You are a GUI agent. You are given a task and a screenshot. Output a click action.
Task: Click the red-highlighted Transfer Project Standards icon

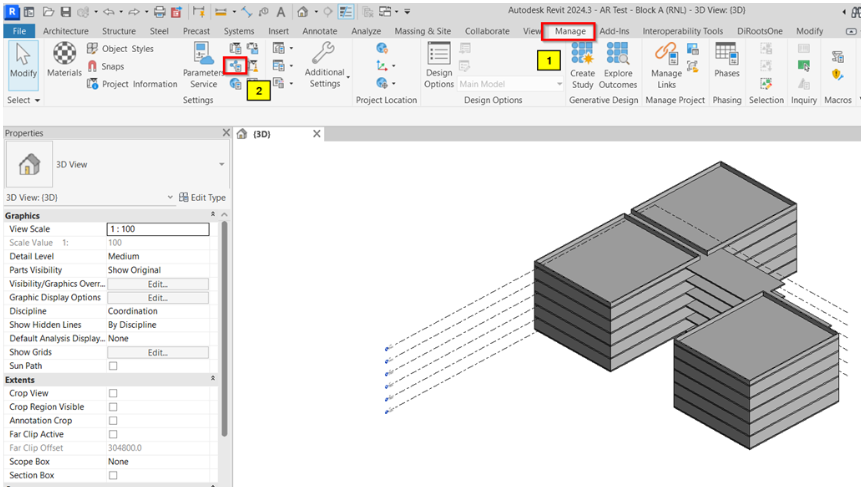236,66
